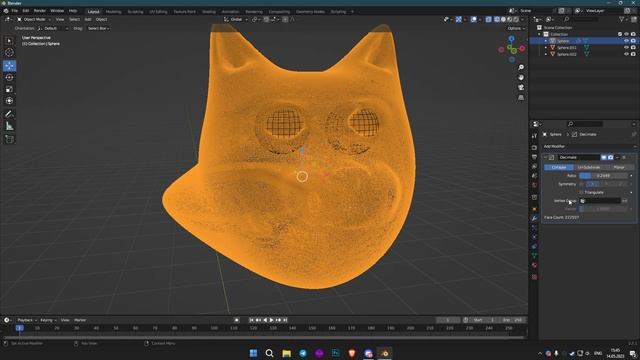Open the Modifier properties wrench tab
The width and height of the screenshot is (640, 360).
click(534, 218)
